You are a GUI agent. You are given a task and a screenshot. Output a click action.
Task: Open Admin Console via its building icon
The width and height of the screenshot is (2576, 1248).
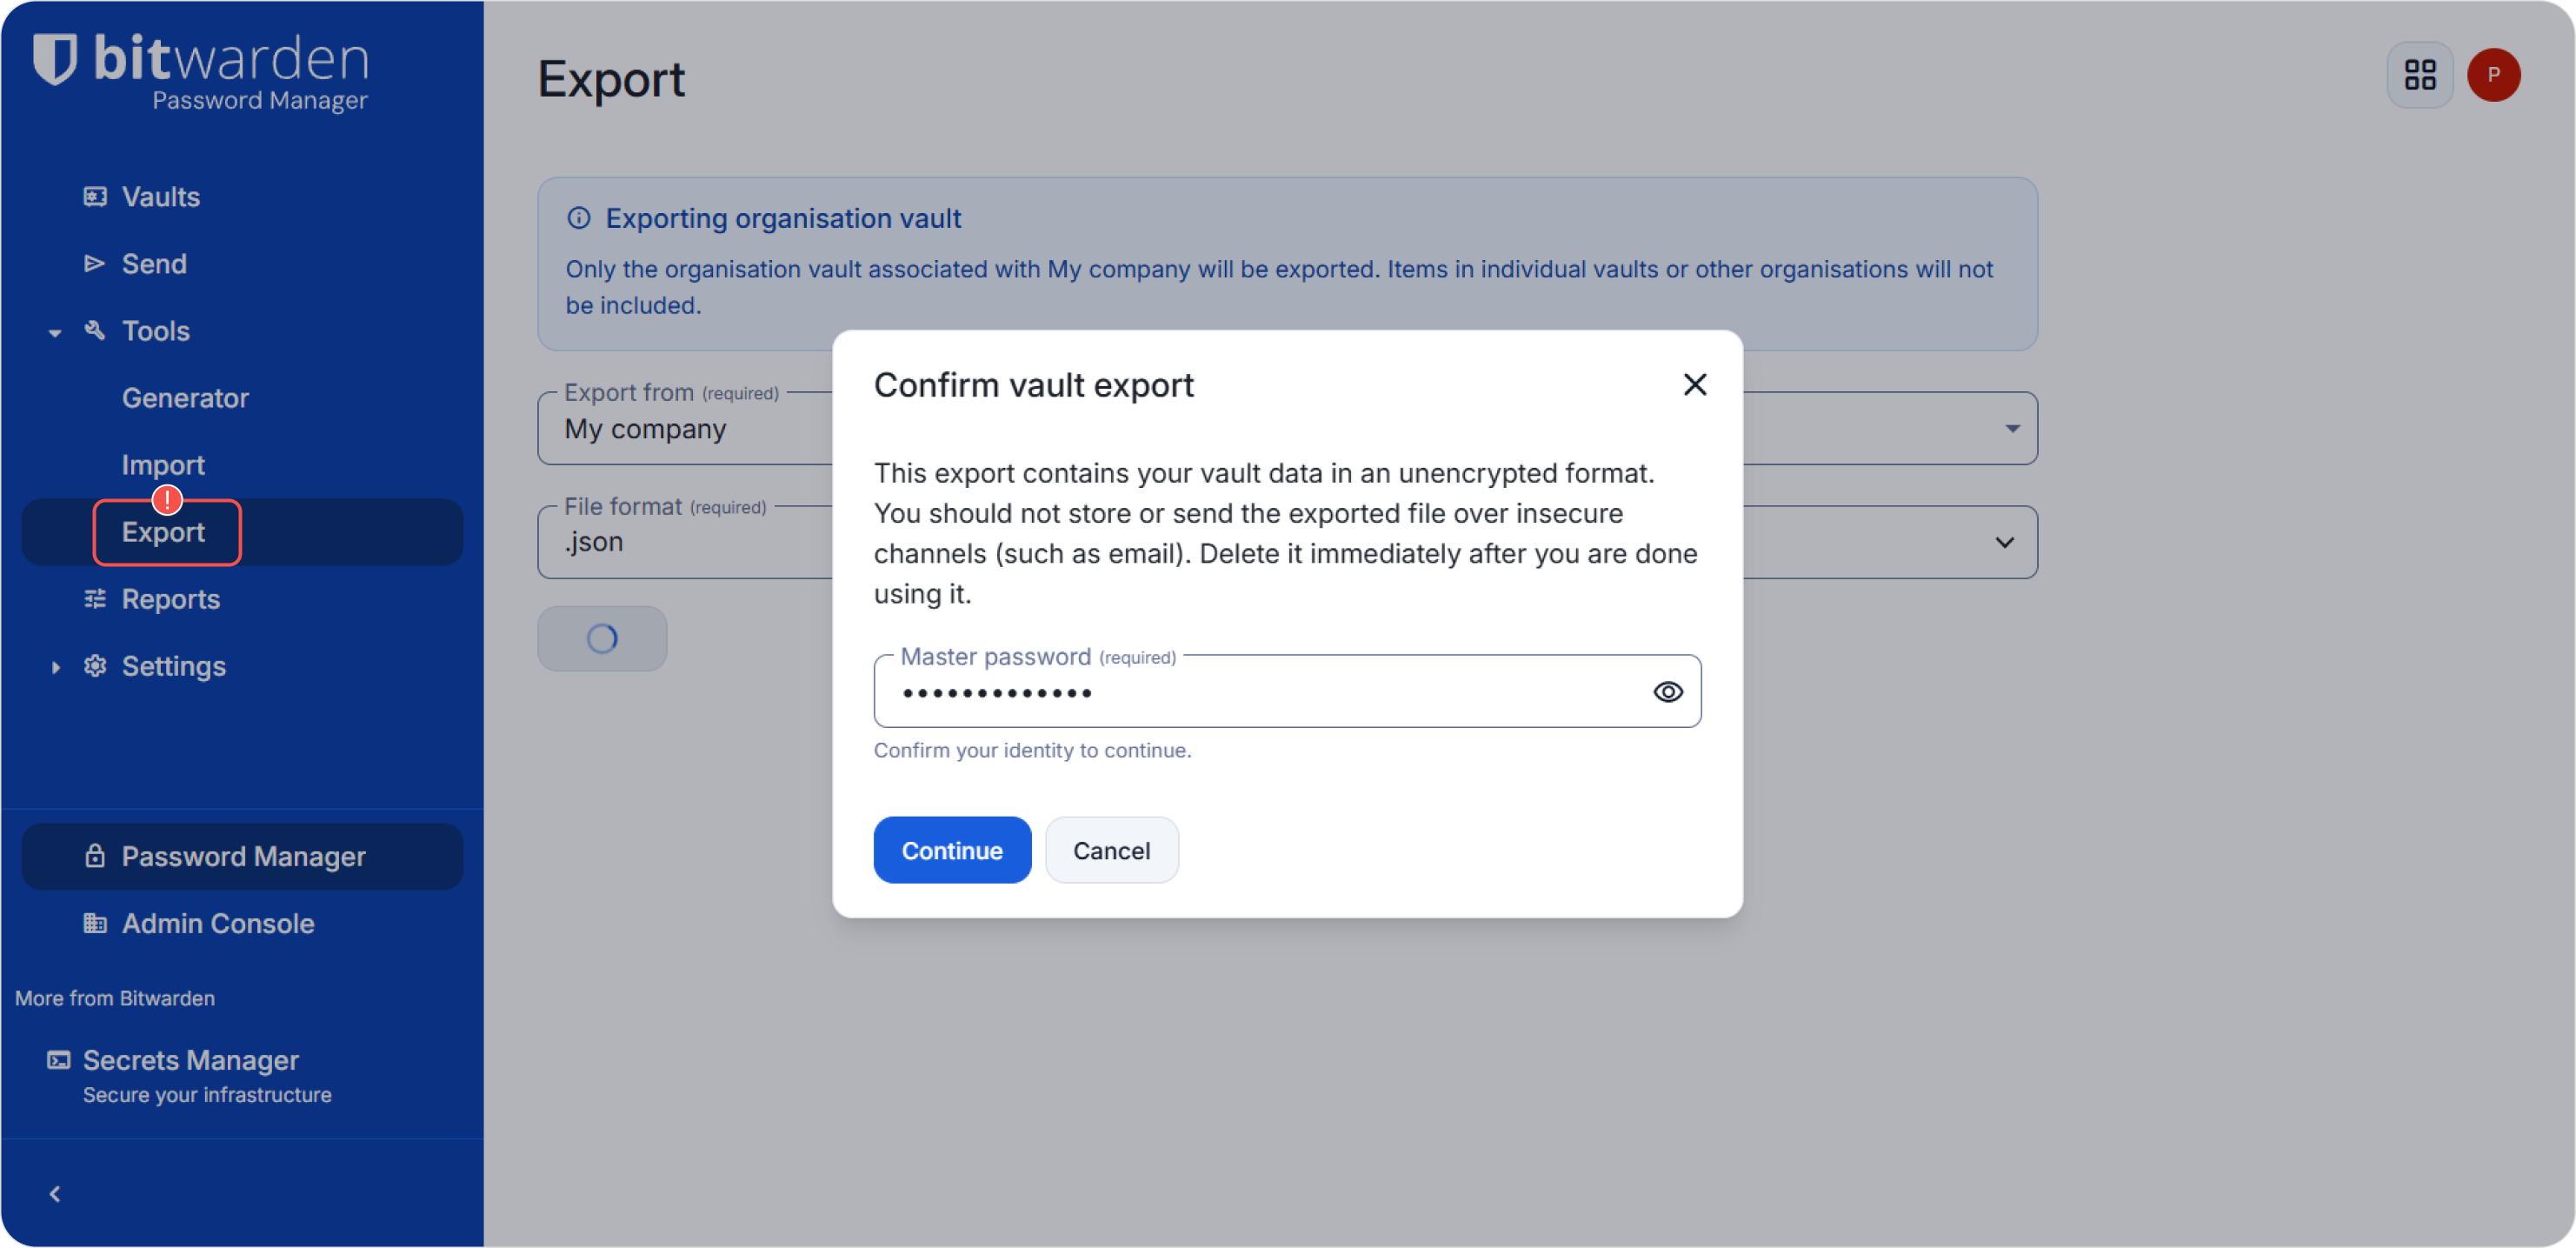coord(95,923)
